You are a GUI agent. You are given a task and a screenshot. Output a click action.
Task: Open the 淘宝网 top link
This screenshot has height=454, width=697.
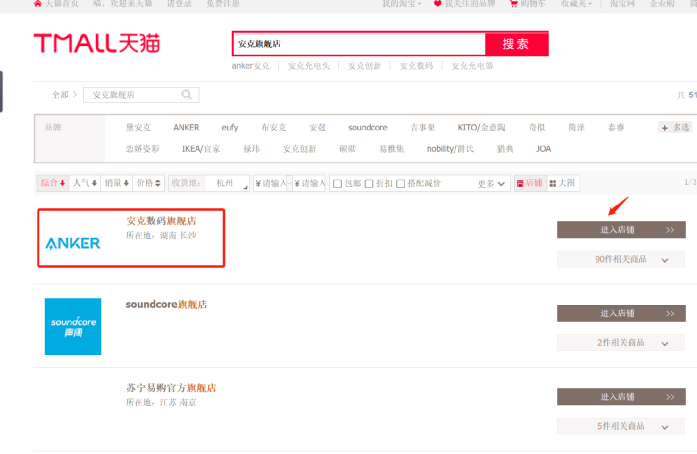[622, 4]
